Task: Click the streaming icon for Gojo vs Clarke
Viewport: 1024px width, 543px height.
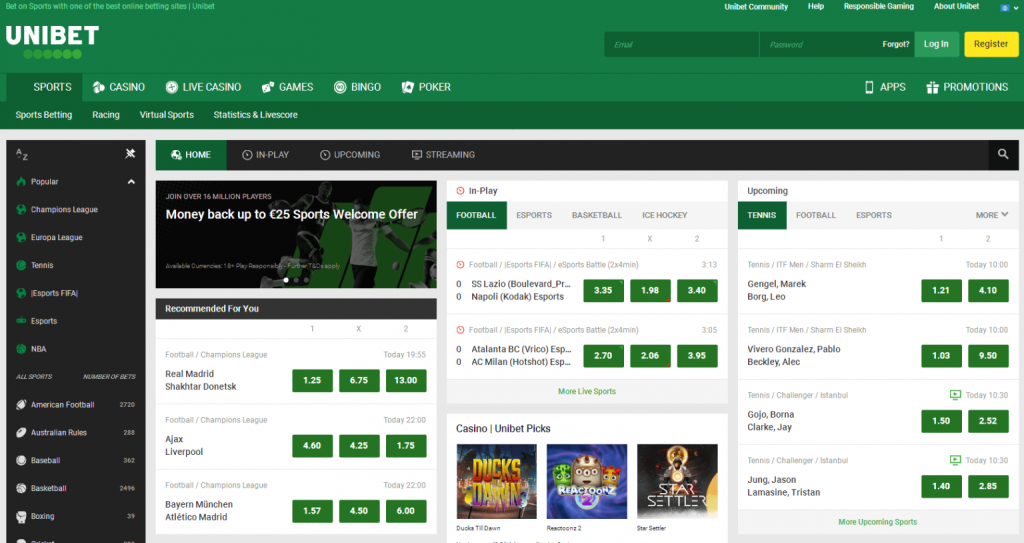Action: coord(955,395)
